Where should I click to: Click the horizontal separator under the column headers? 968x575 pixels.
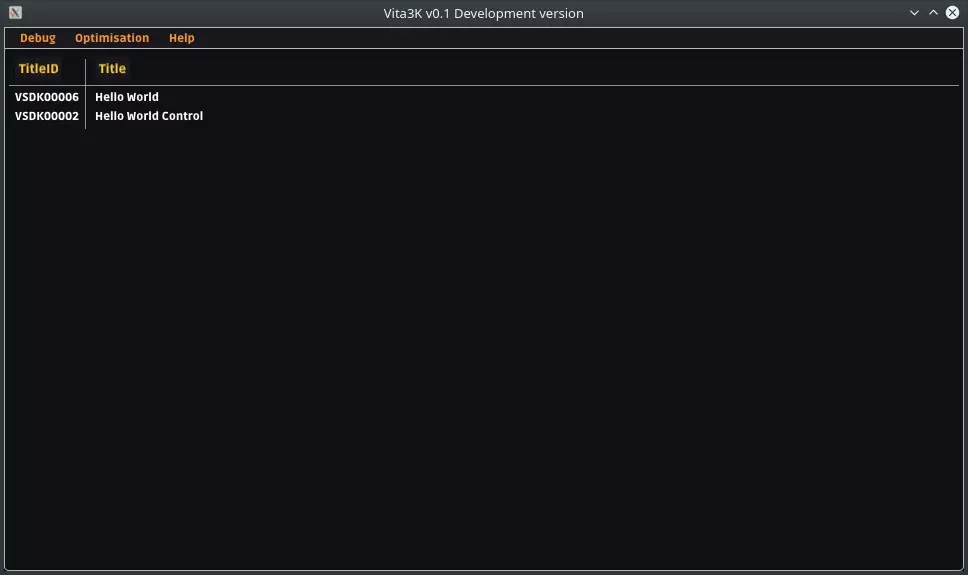(x=480, y=85)
